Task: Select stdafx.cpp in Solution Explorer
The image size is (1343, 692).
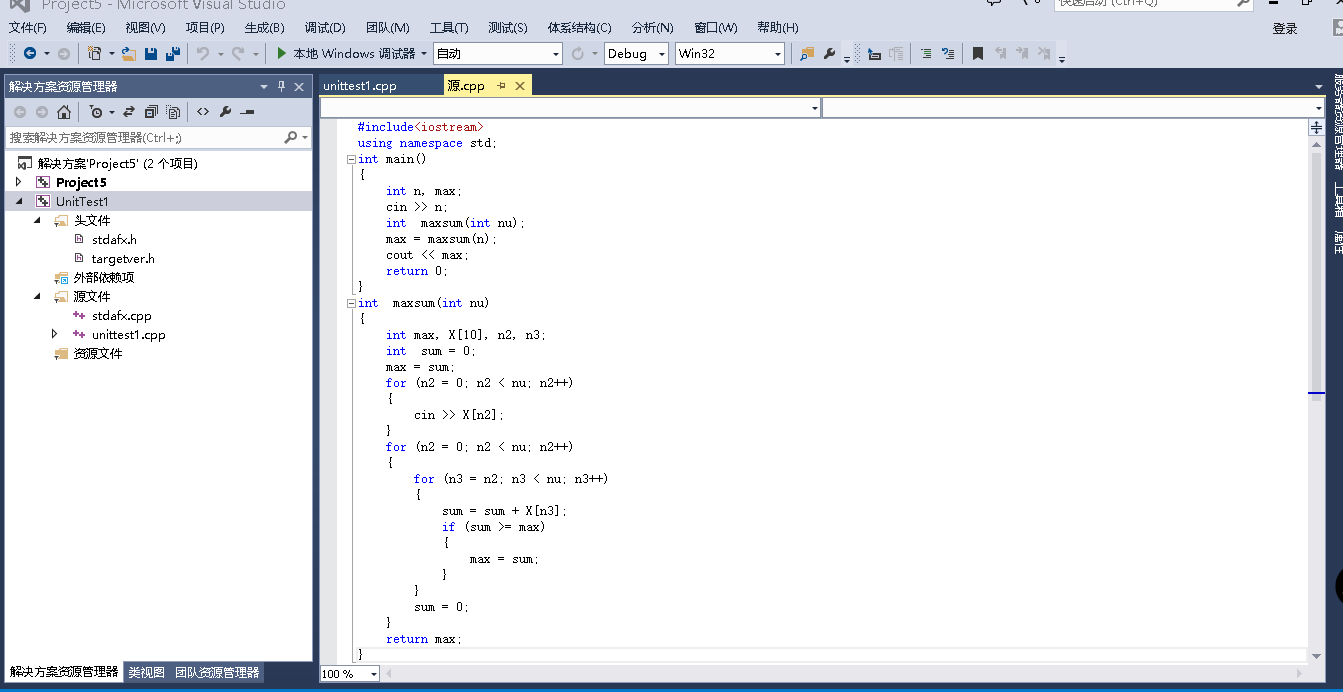Action: coord(121,315)
